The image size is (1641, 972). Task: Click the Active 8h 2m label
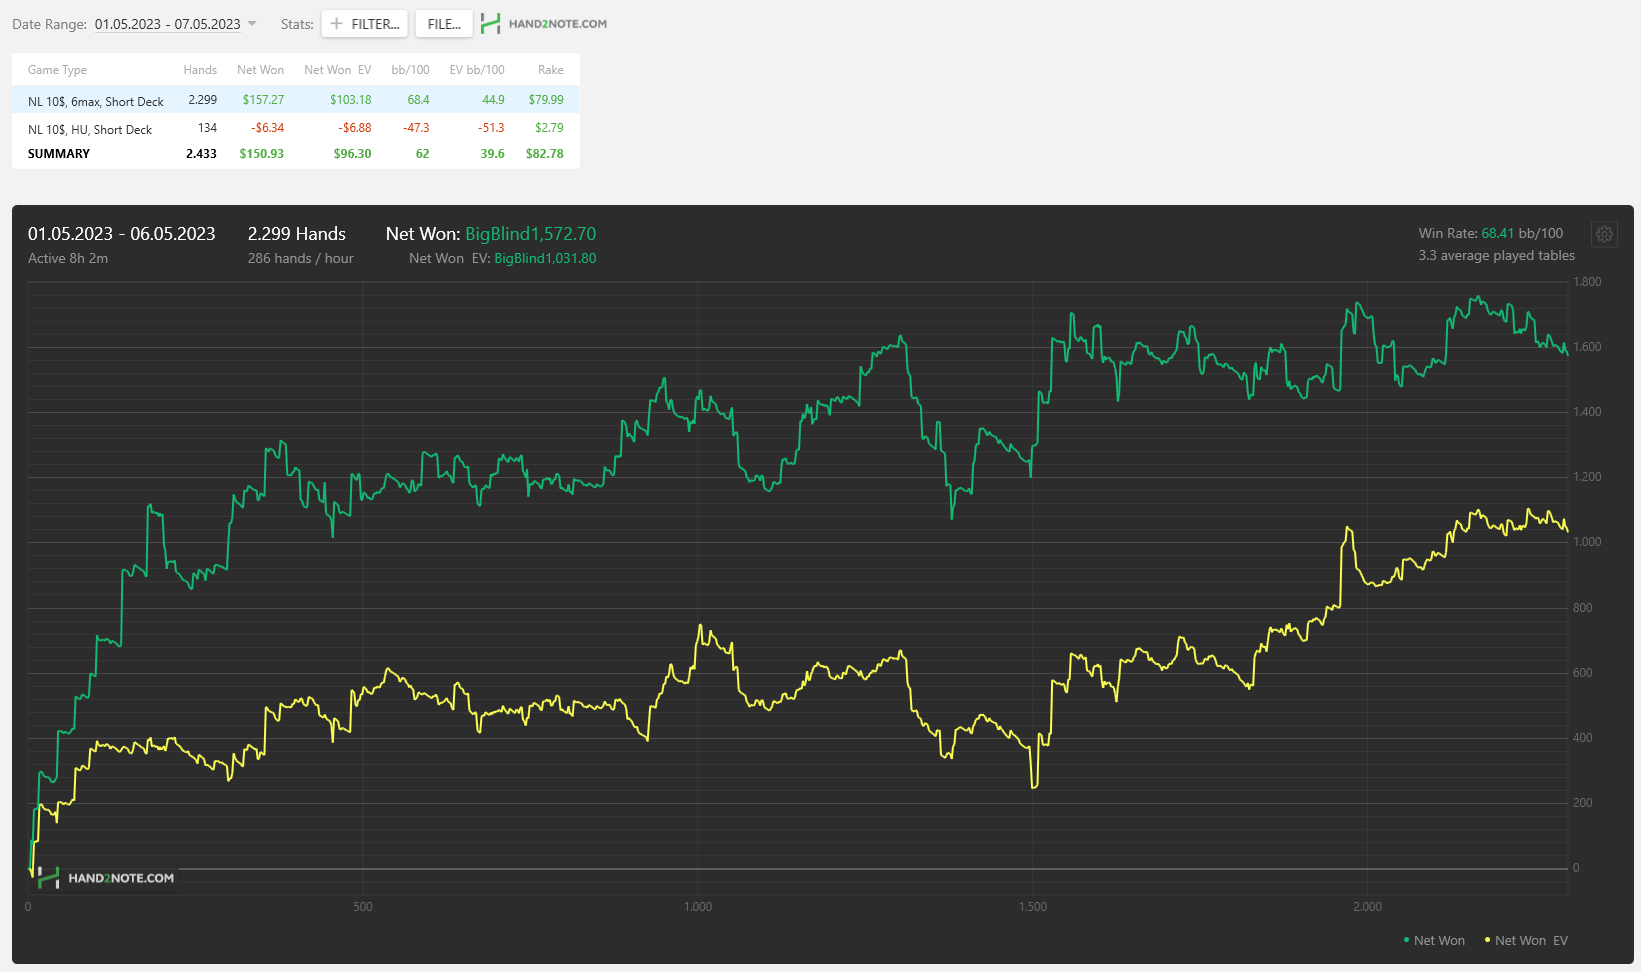pyautogui.click(x=68, y=258)
